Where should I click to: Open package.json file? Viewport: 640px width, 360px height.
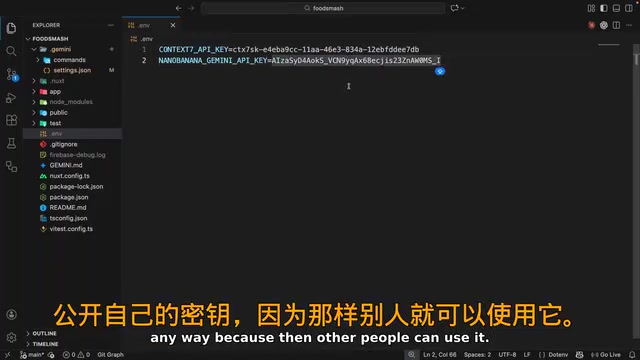tap(72, 197)
